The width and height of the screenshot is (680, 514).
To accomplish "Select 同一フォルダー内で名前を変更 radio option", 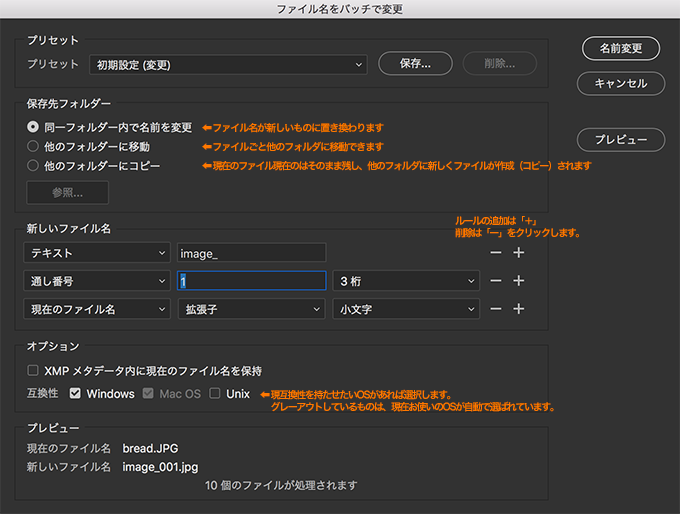I will 33,127.
